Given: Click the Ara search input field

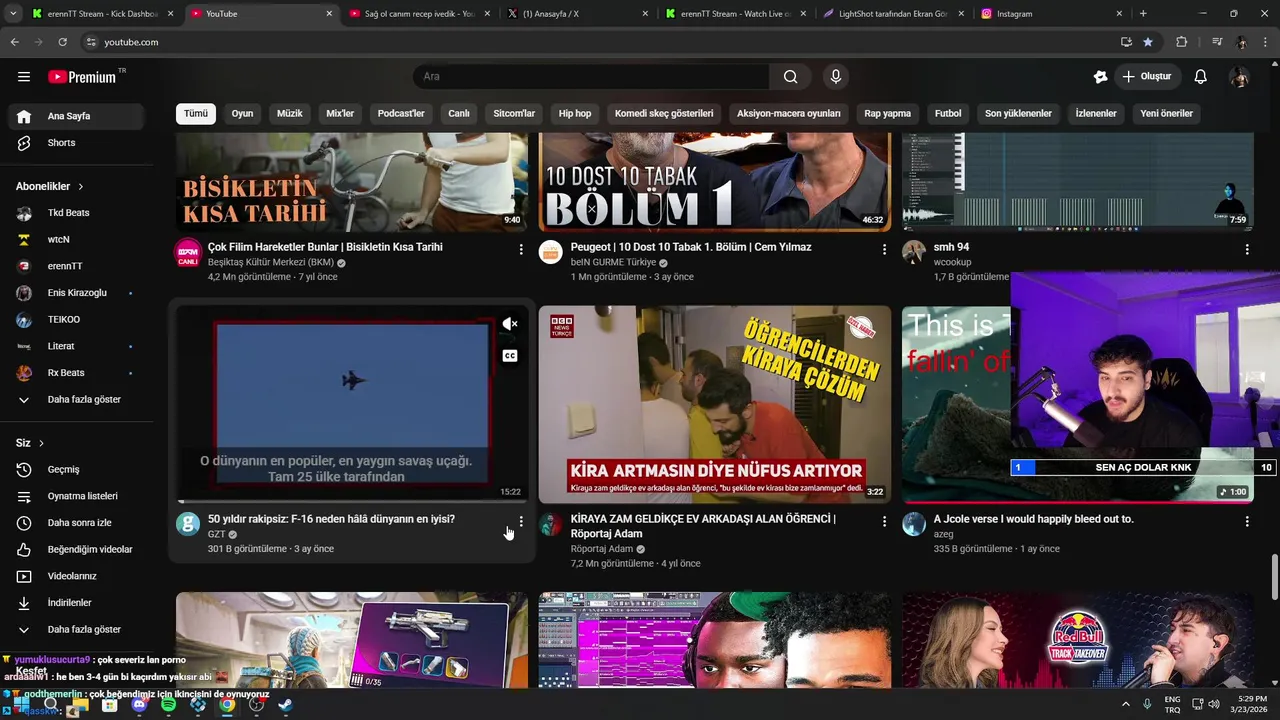Looking at the screenshot, I should [x=591, y=77].
